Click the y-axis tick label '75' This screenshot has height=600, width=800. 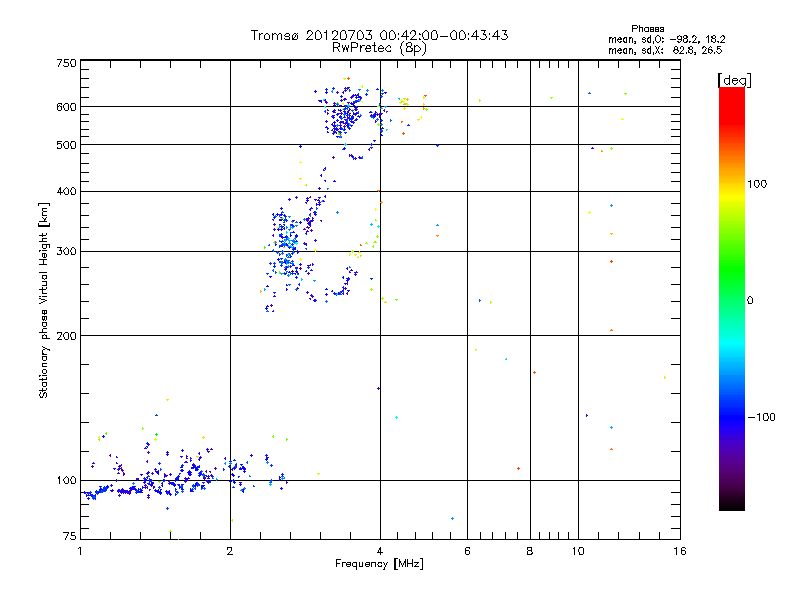(70, 536)
